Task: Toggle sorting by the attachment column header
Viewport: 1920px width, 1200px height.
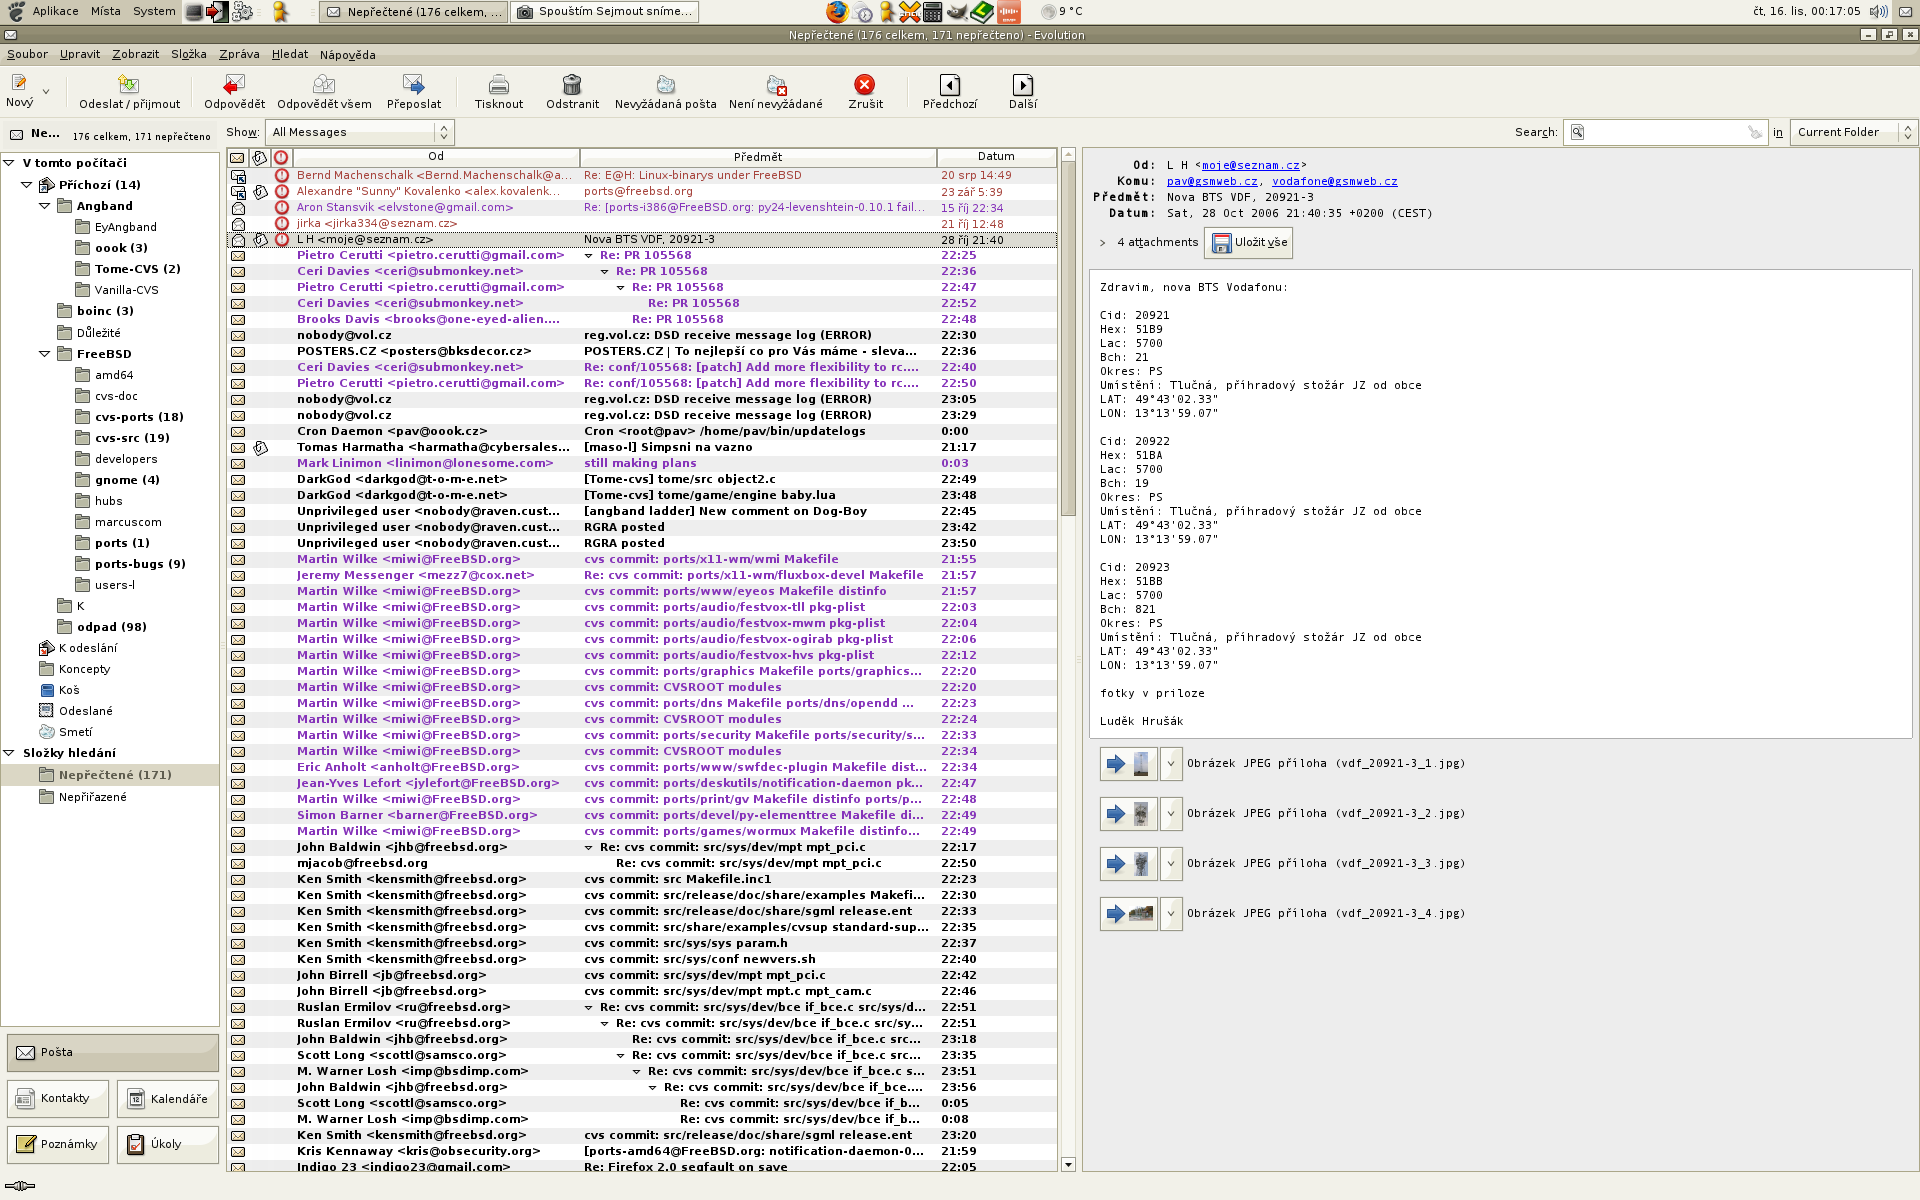Action: tap(260, 157)
